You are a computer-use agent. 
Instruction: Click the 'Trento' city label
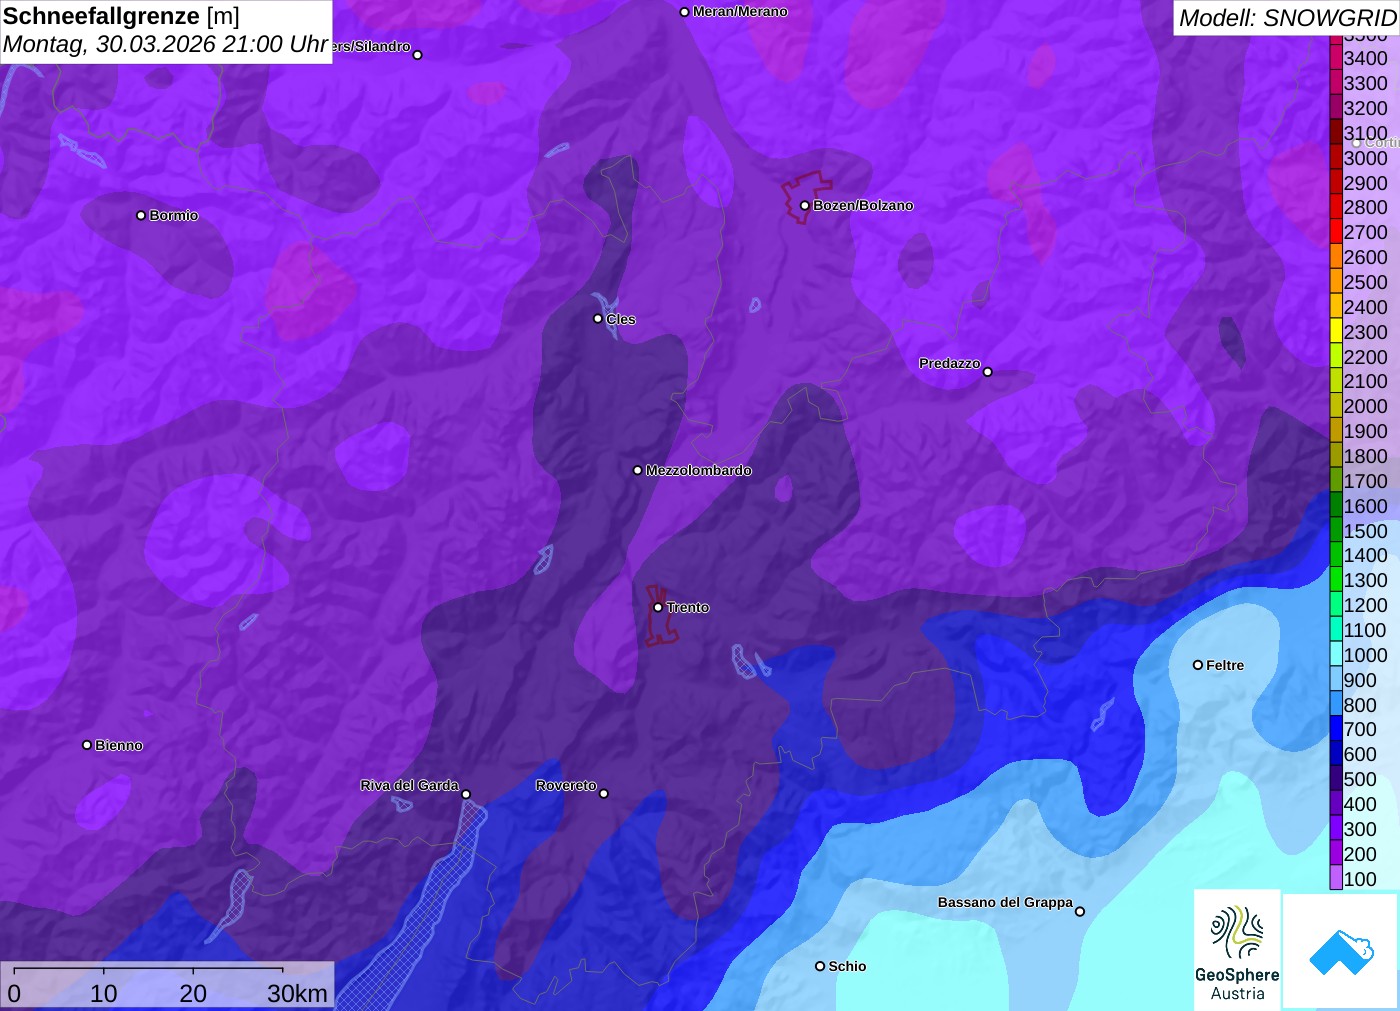click(x=688, y=607)
